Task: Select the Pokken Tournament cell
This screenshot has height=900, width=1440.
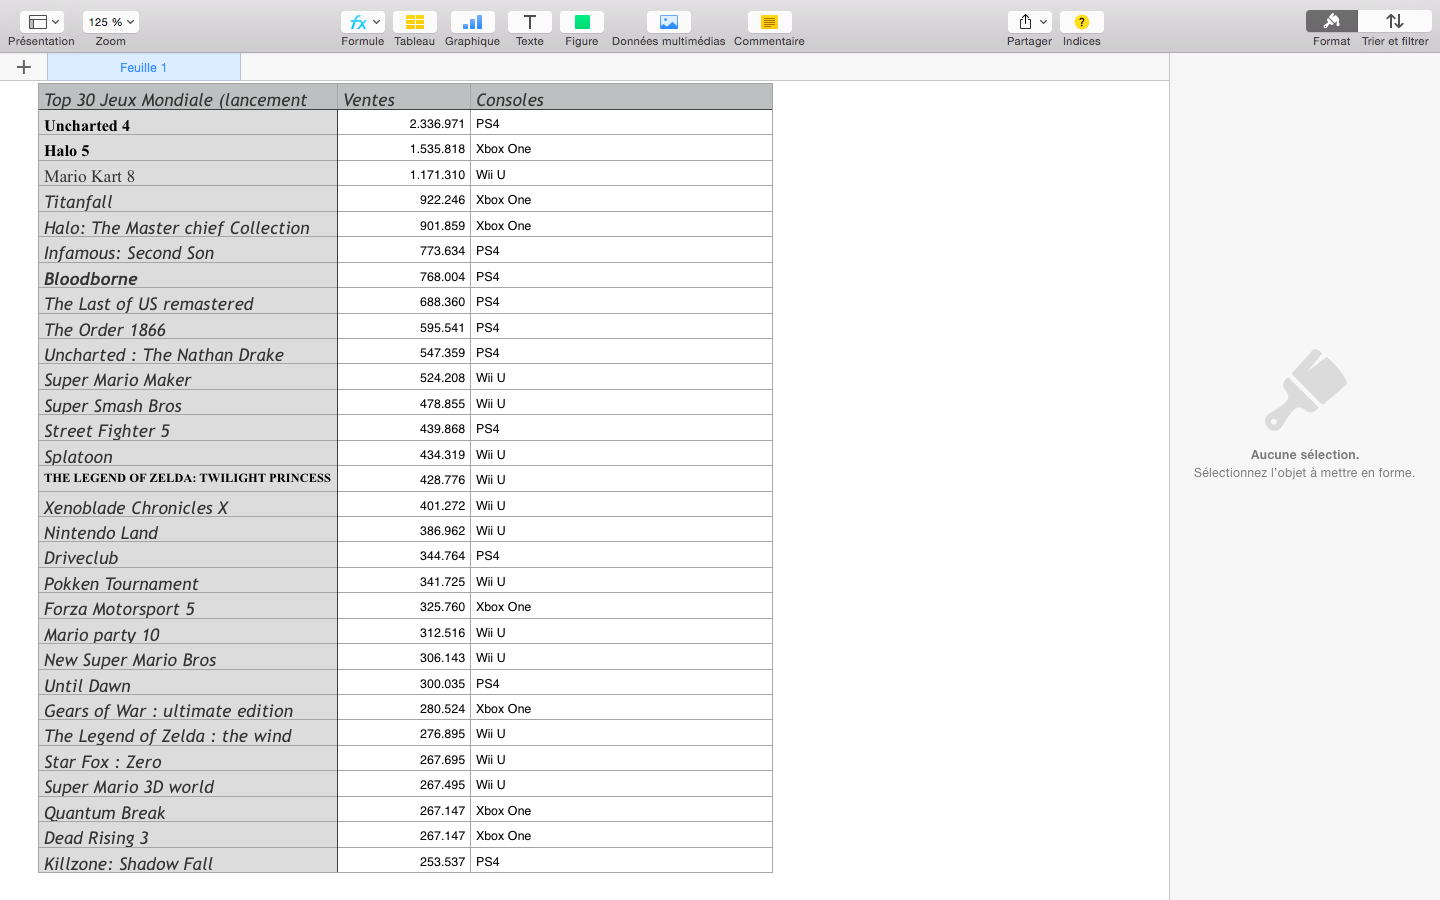Action: 188,581
